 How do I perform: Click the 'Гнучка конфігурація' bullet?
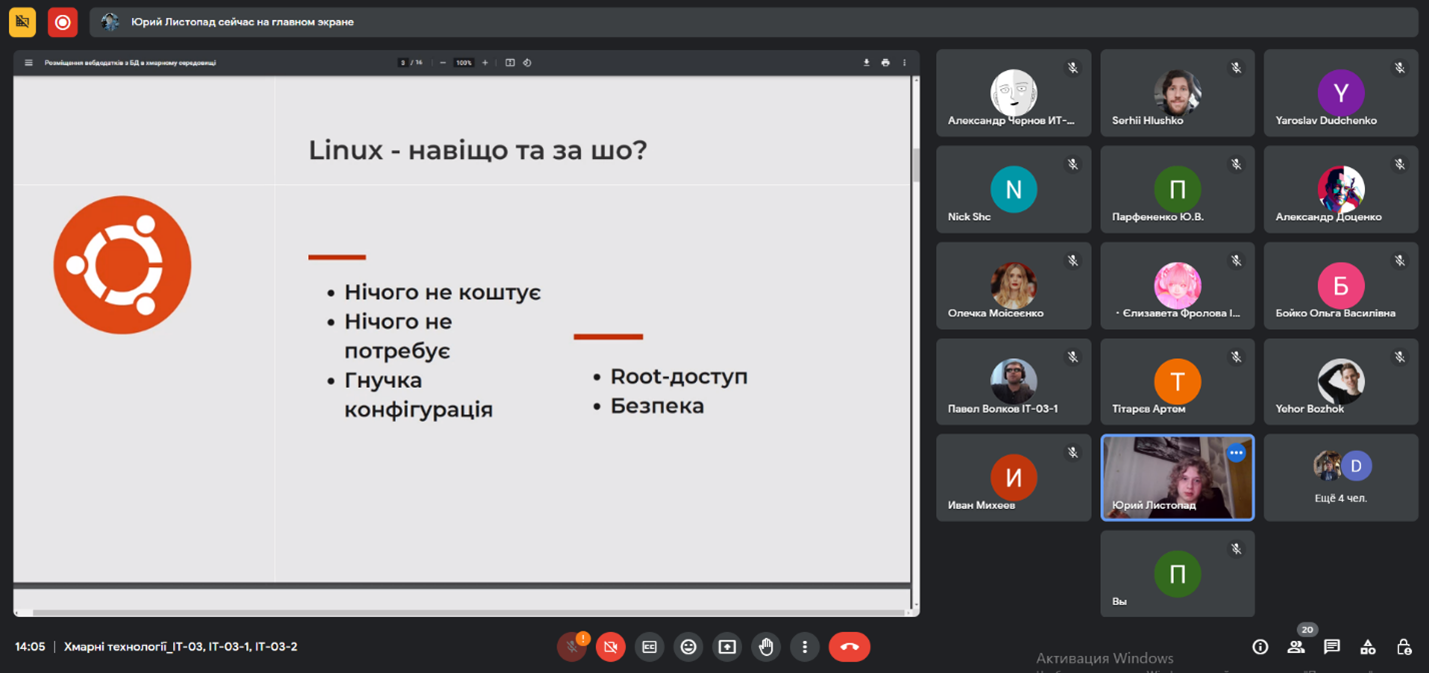click(418, 395)
